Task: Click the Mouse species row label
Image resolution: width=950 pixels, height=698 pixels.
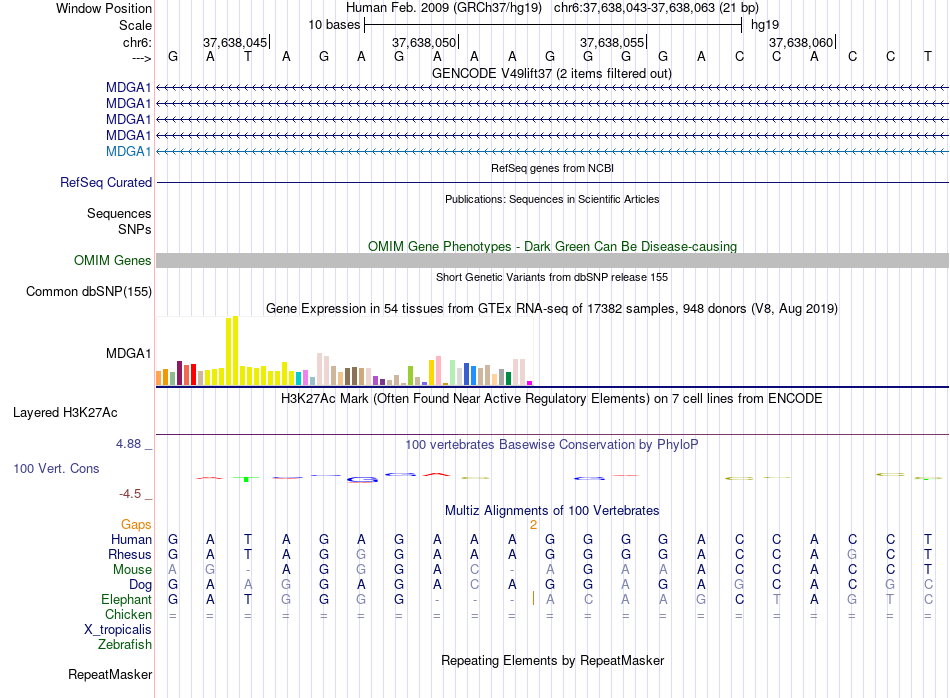Action: coord(132,570)
